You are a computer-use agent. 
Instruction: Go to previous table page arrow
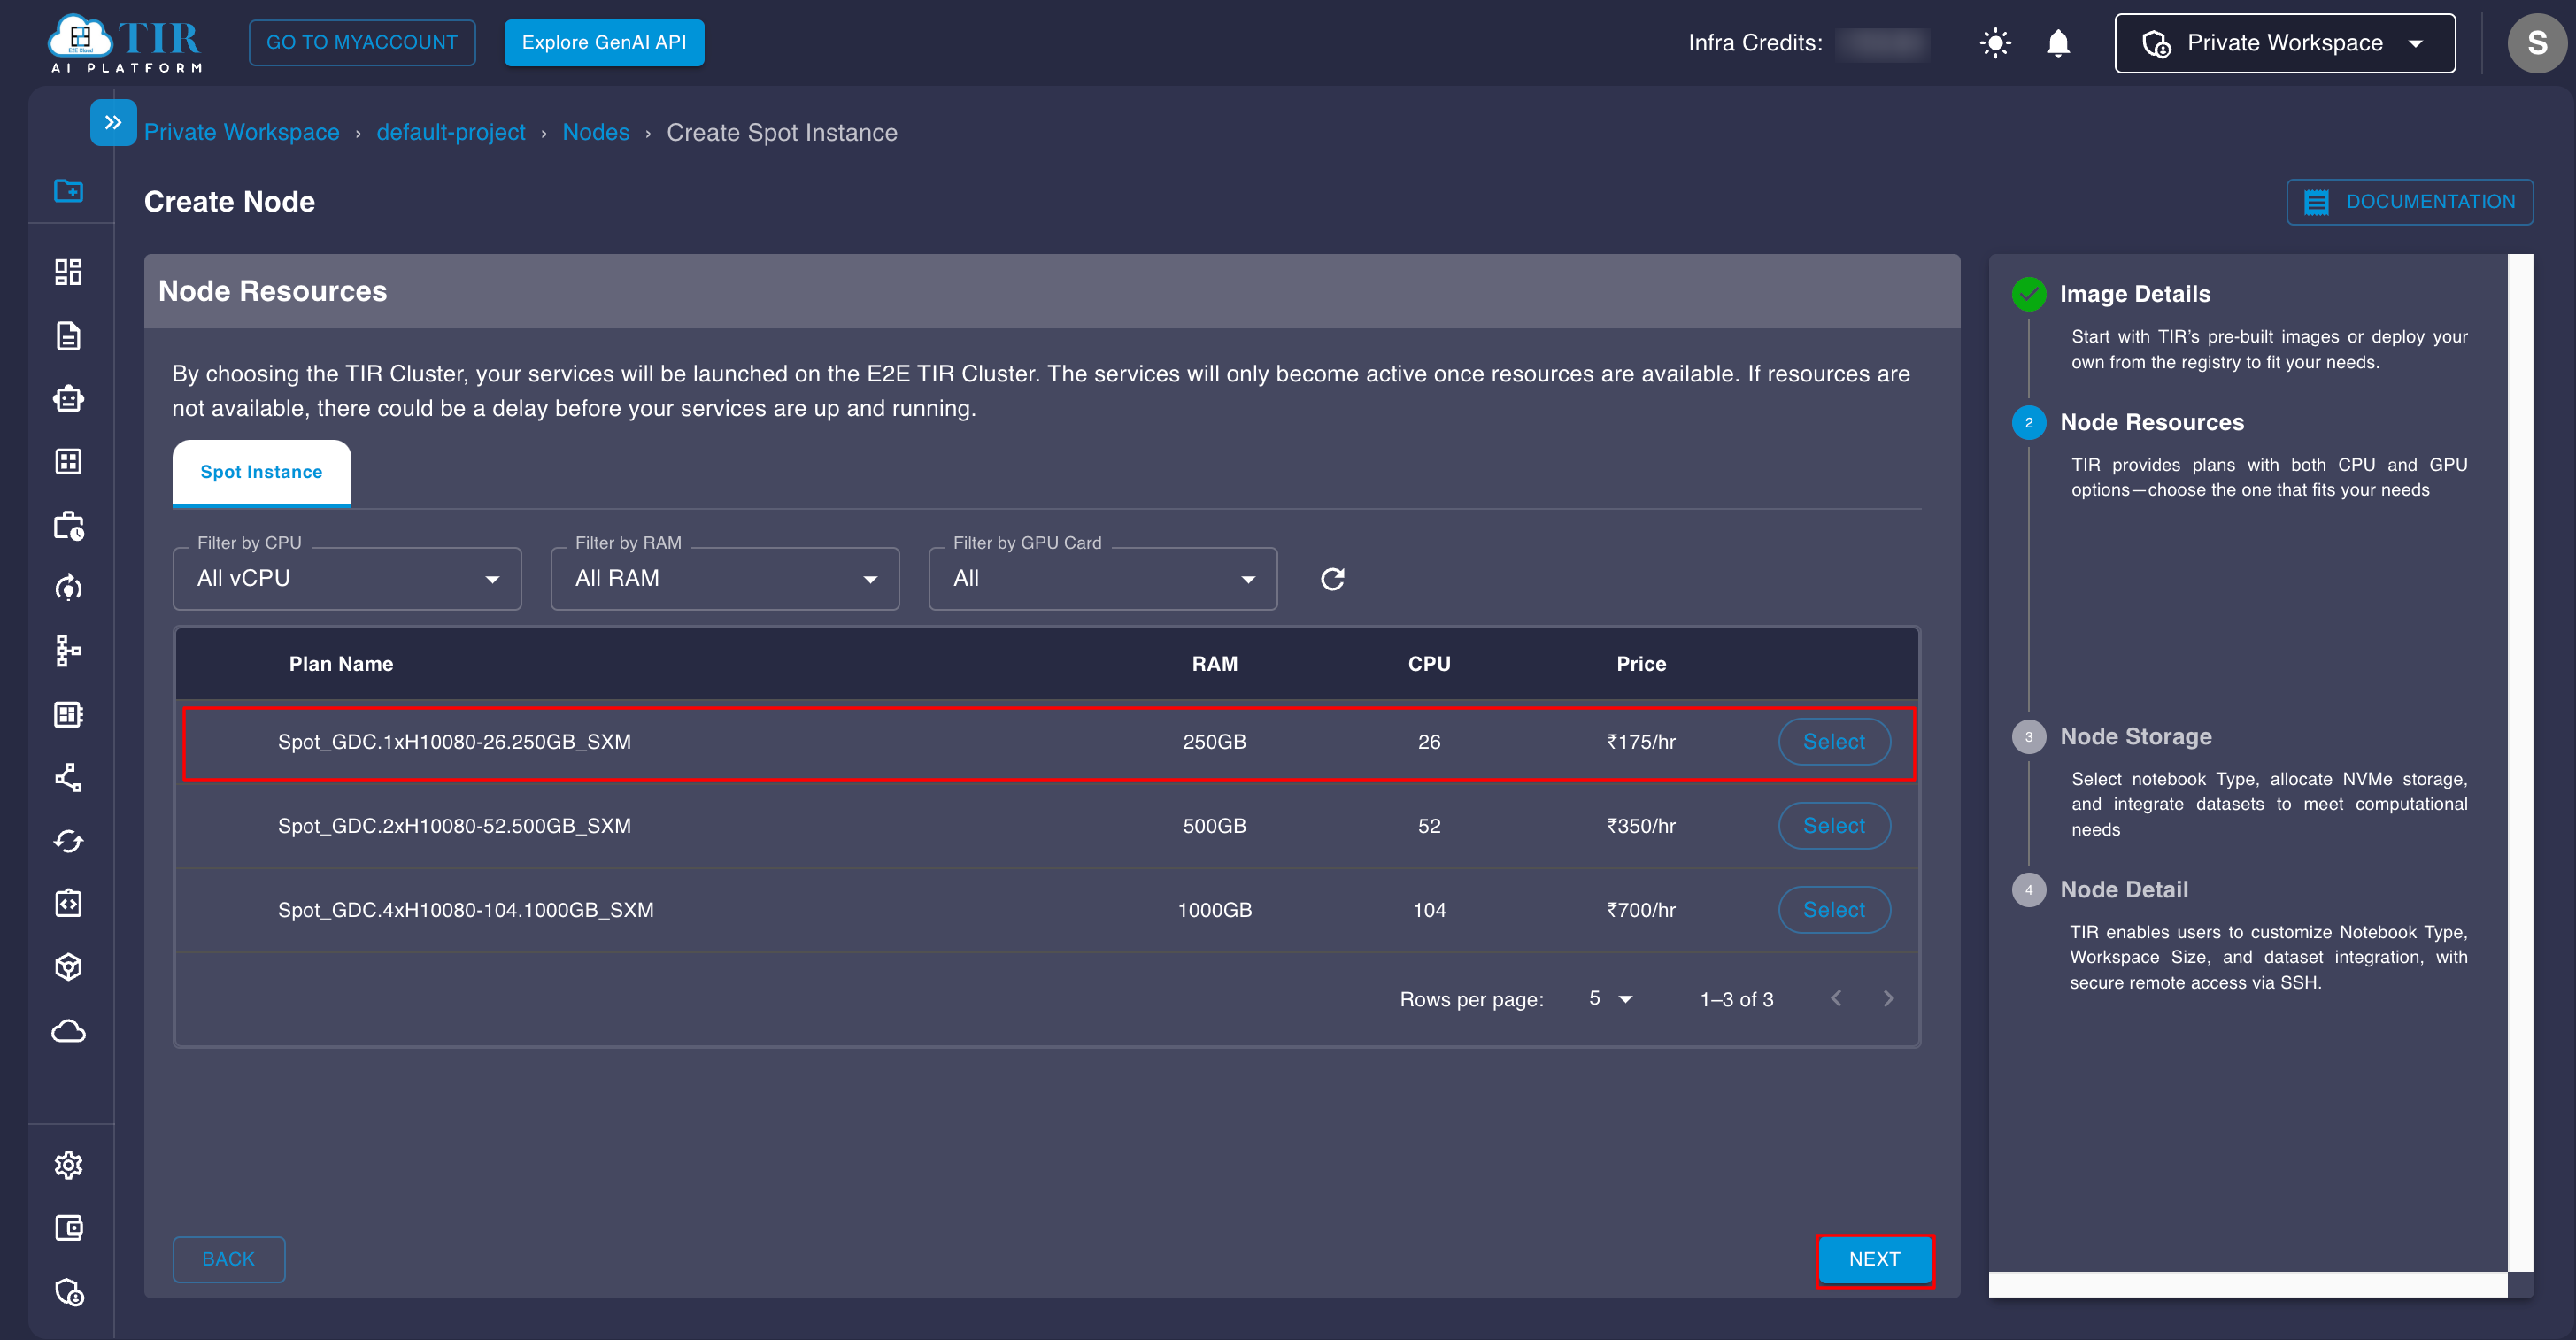[1836, 999]
